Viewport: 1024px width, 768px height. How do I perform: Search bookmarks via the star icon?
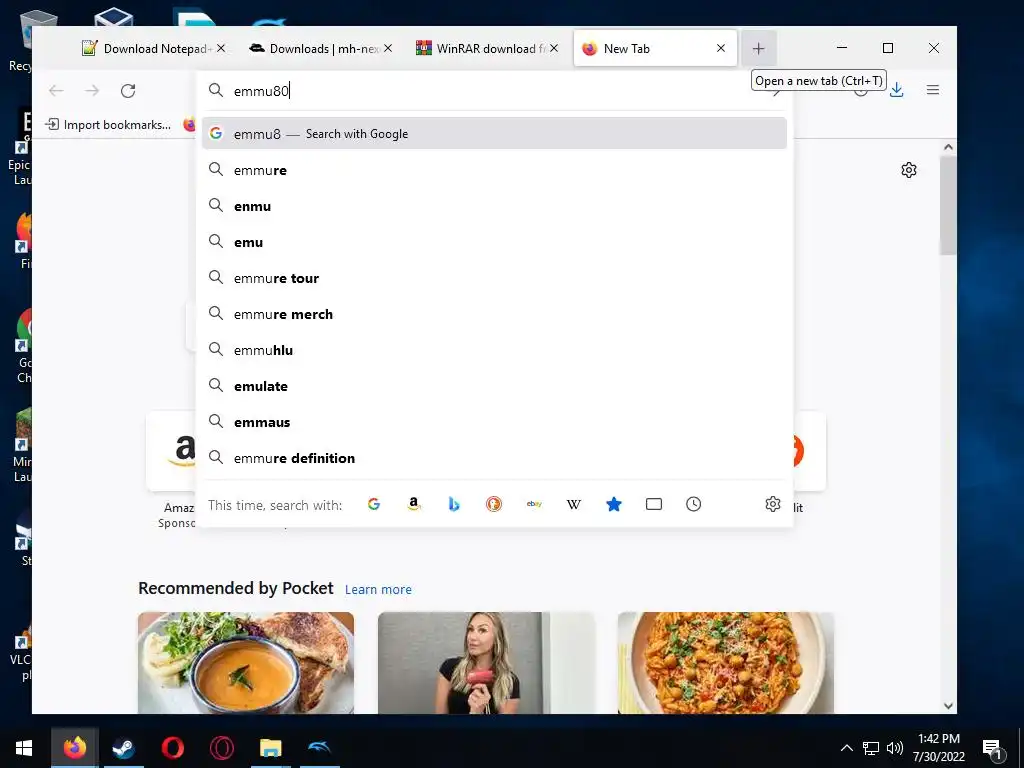click(614, 504)
